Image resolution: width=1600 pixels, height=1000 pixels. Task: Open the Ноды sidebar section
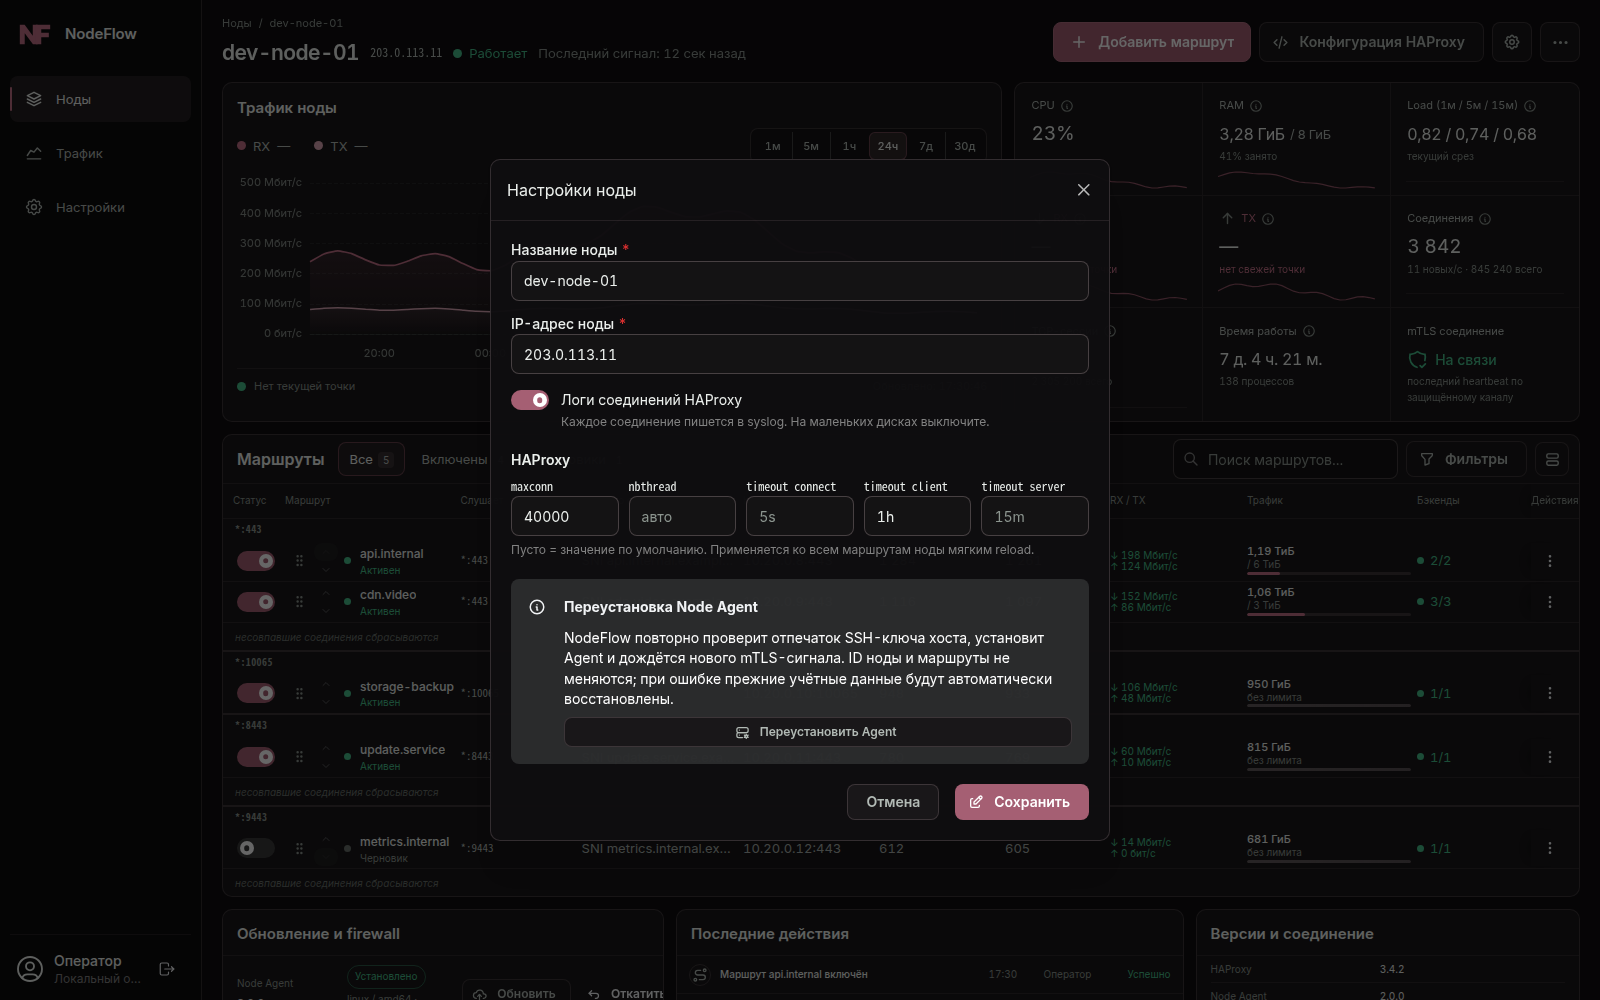click(x=100, y=99)
